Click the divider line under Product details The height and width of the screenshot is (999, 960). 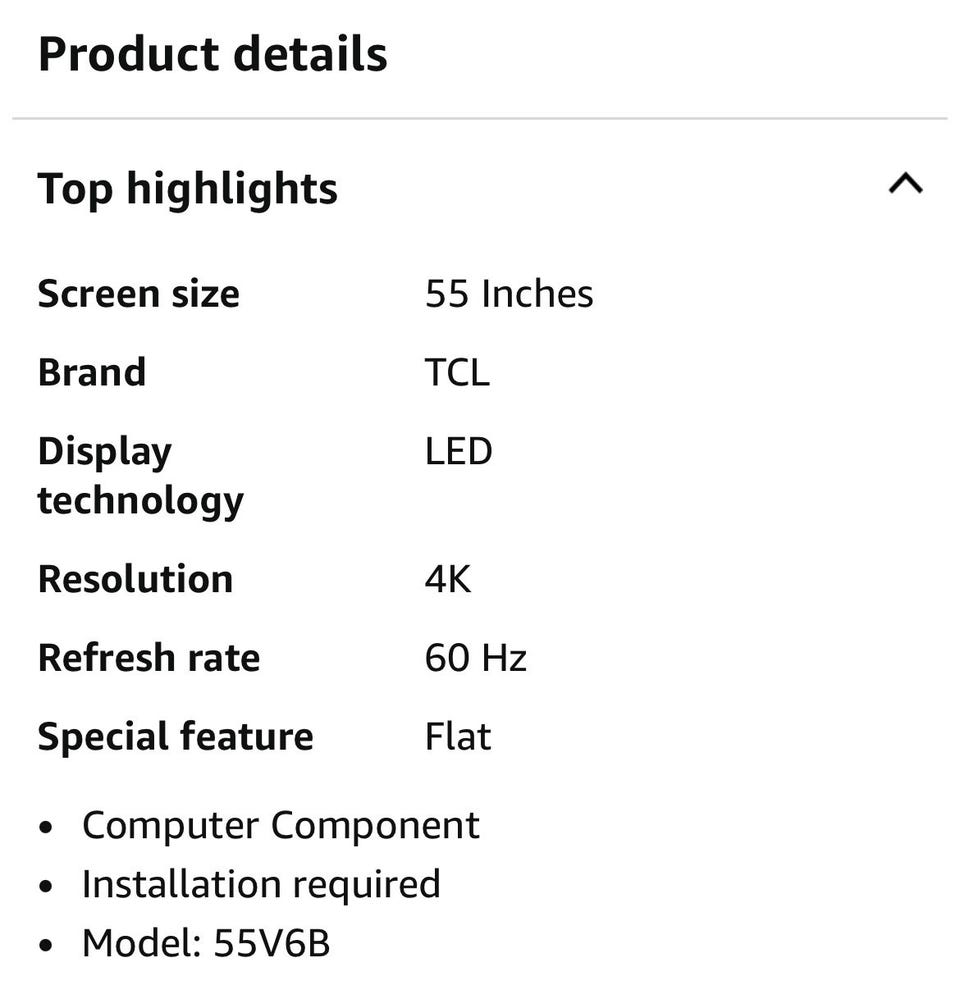[x=480, y=119]
